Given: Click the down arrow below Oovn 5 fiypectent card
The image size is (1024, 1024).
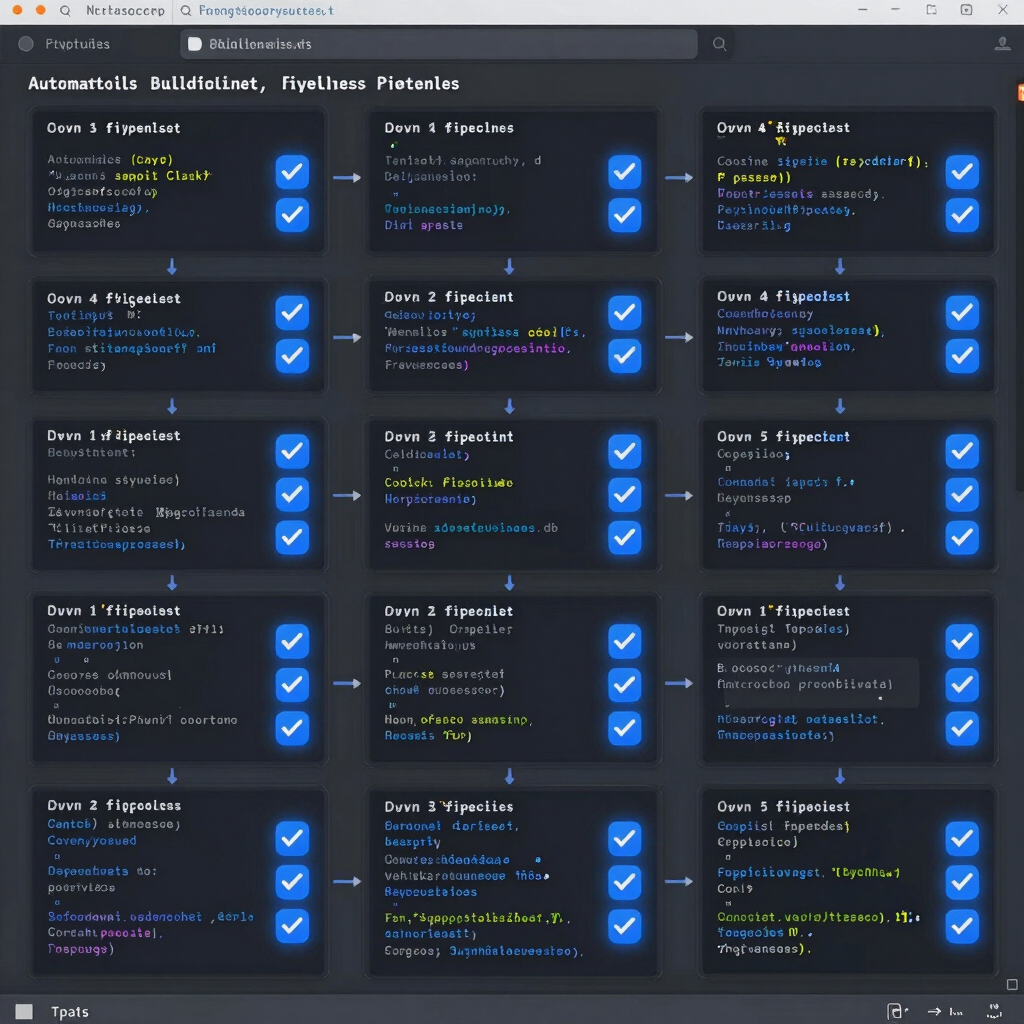Looking at the screenshot, I should click(840, 583).
